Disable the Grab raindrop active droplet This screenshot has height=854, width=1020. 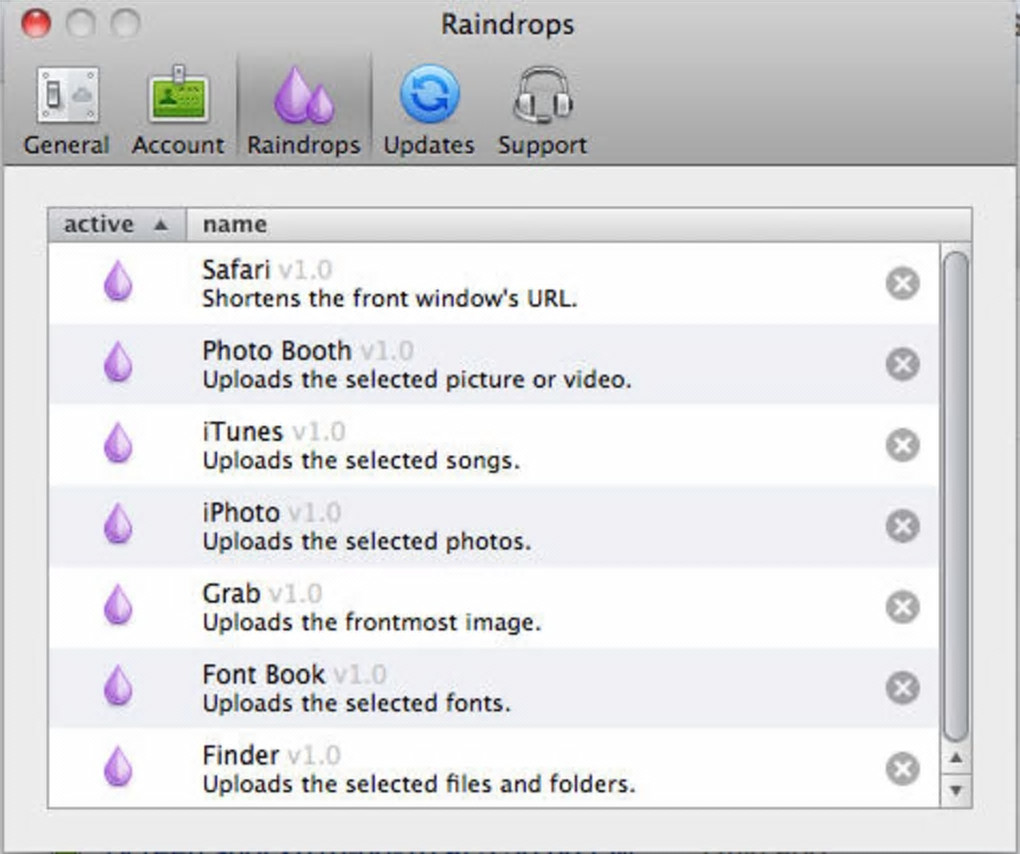[x=118, y=605]
